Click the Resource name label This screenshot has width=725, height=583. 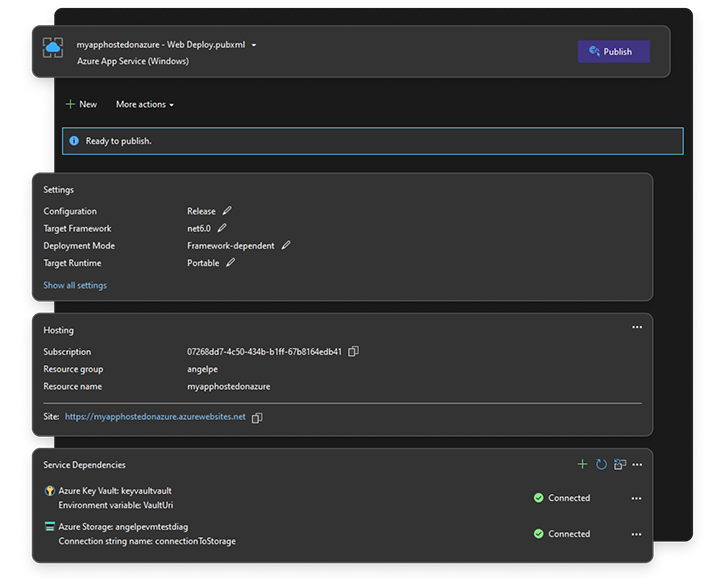pyautogui.click(x=73, y=387)
